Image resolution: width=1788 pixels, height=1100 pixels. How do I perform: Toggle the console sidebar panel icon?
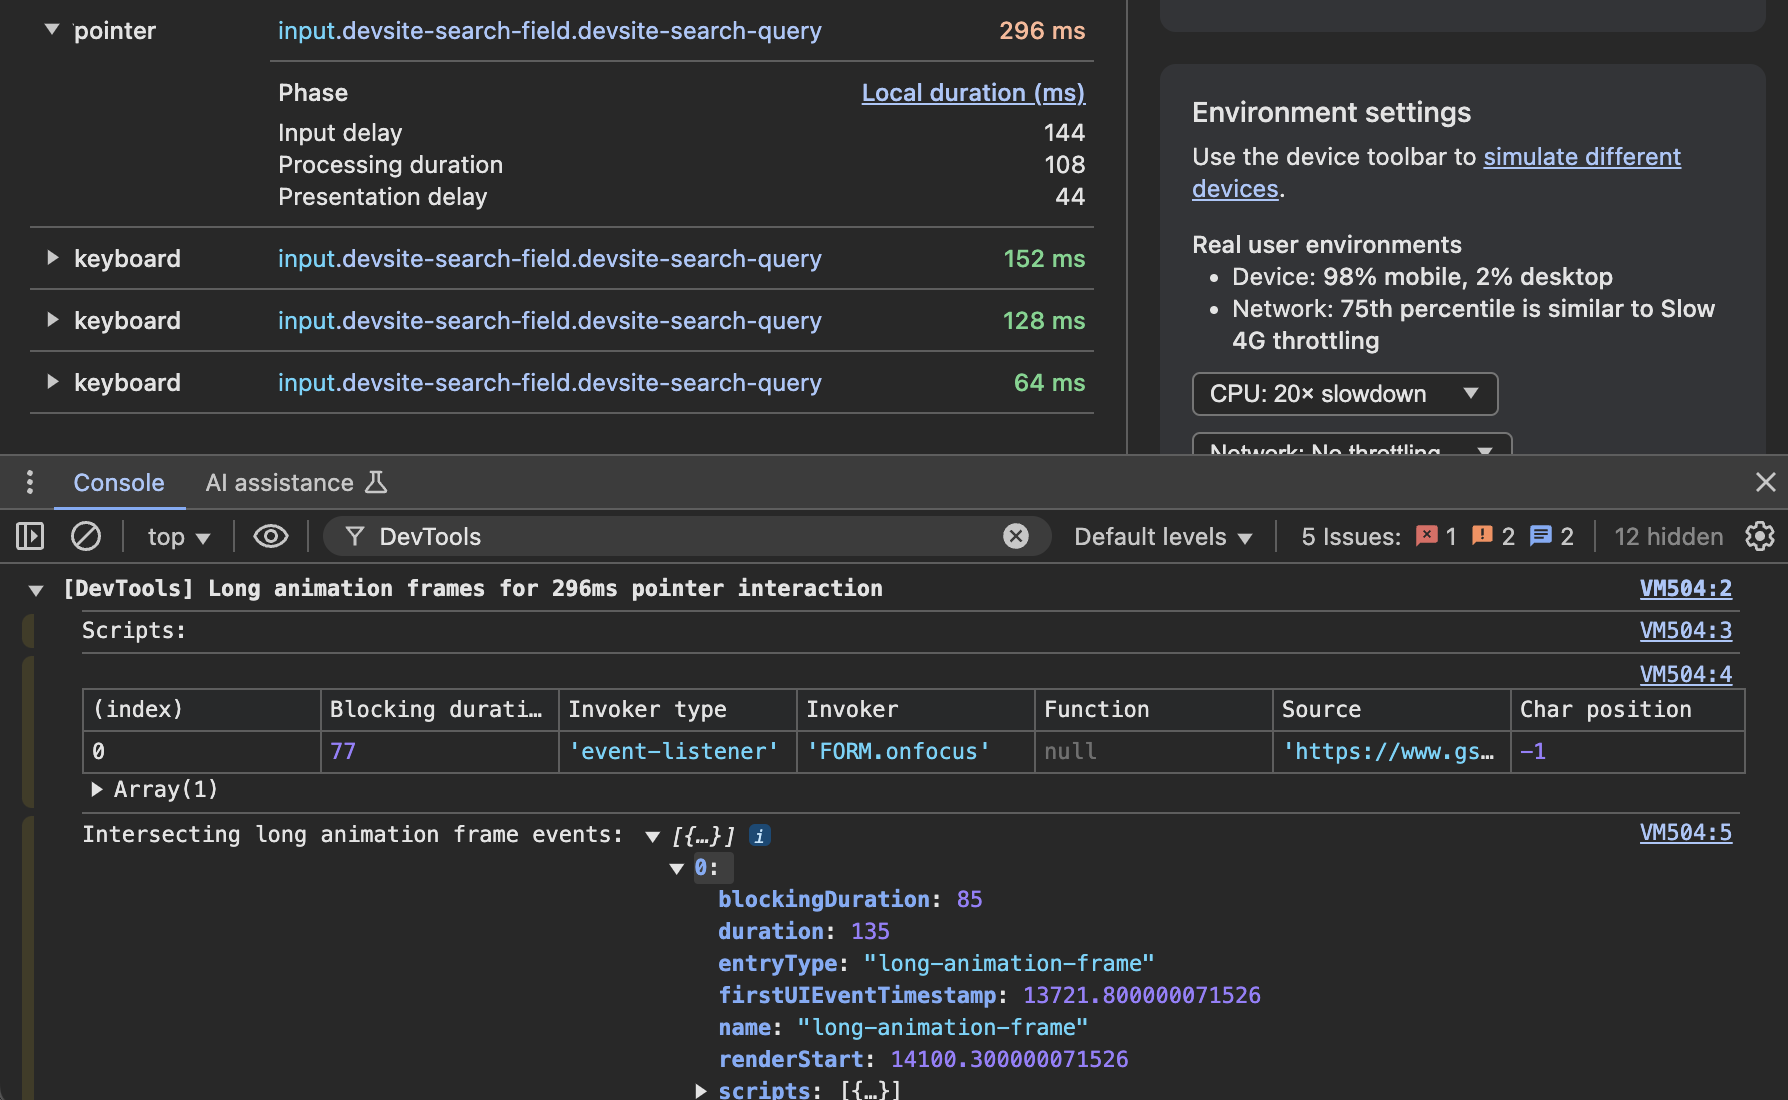point(30,537)
